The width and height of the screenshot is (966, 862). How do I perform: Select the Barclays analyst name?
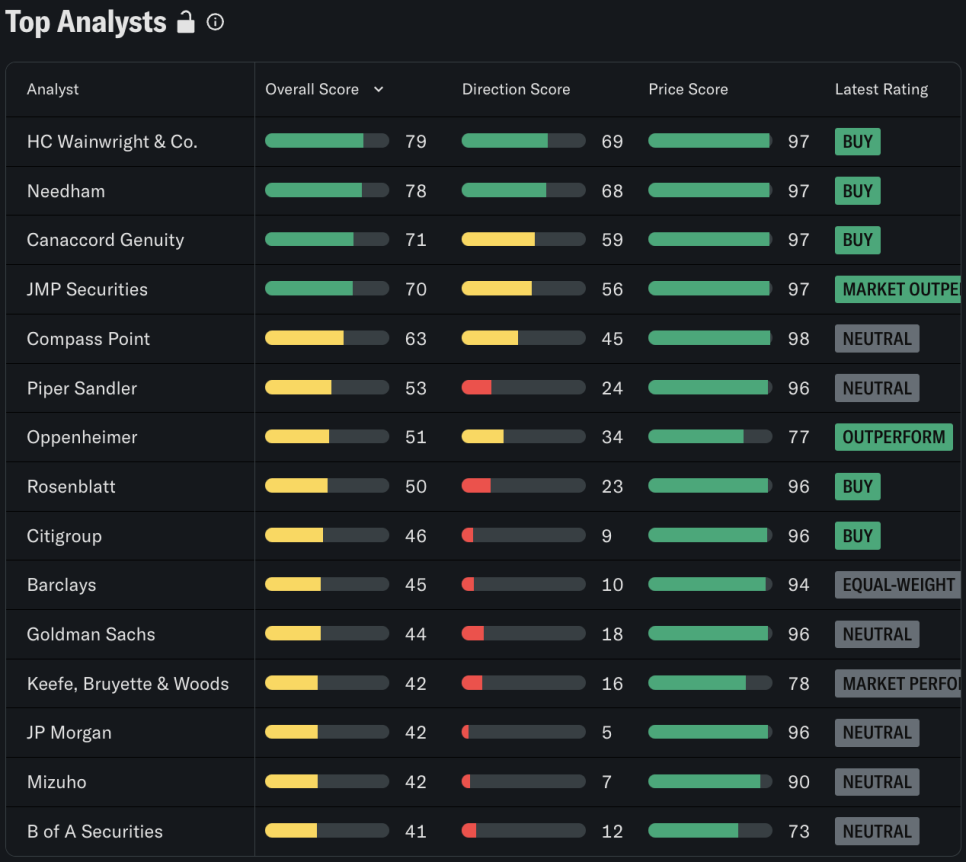[x=62, y=585]
